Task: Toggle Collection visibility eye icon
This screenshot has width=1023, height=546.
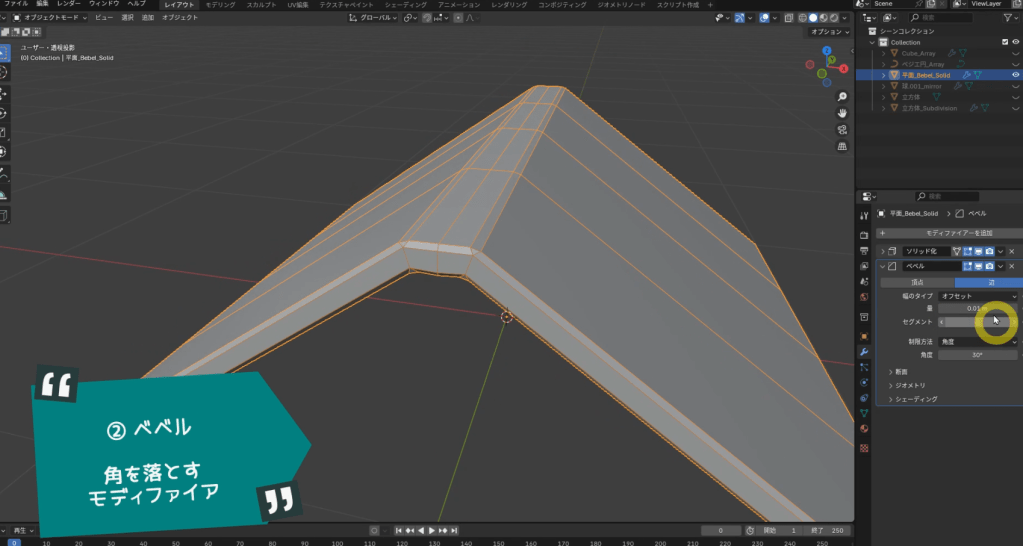Action: click(1016, 42)
